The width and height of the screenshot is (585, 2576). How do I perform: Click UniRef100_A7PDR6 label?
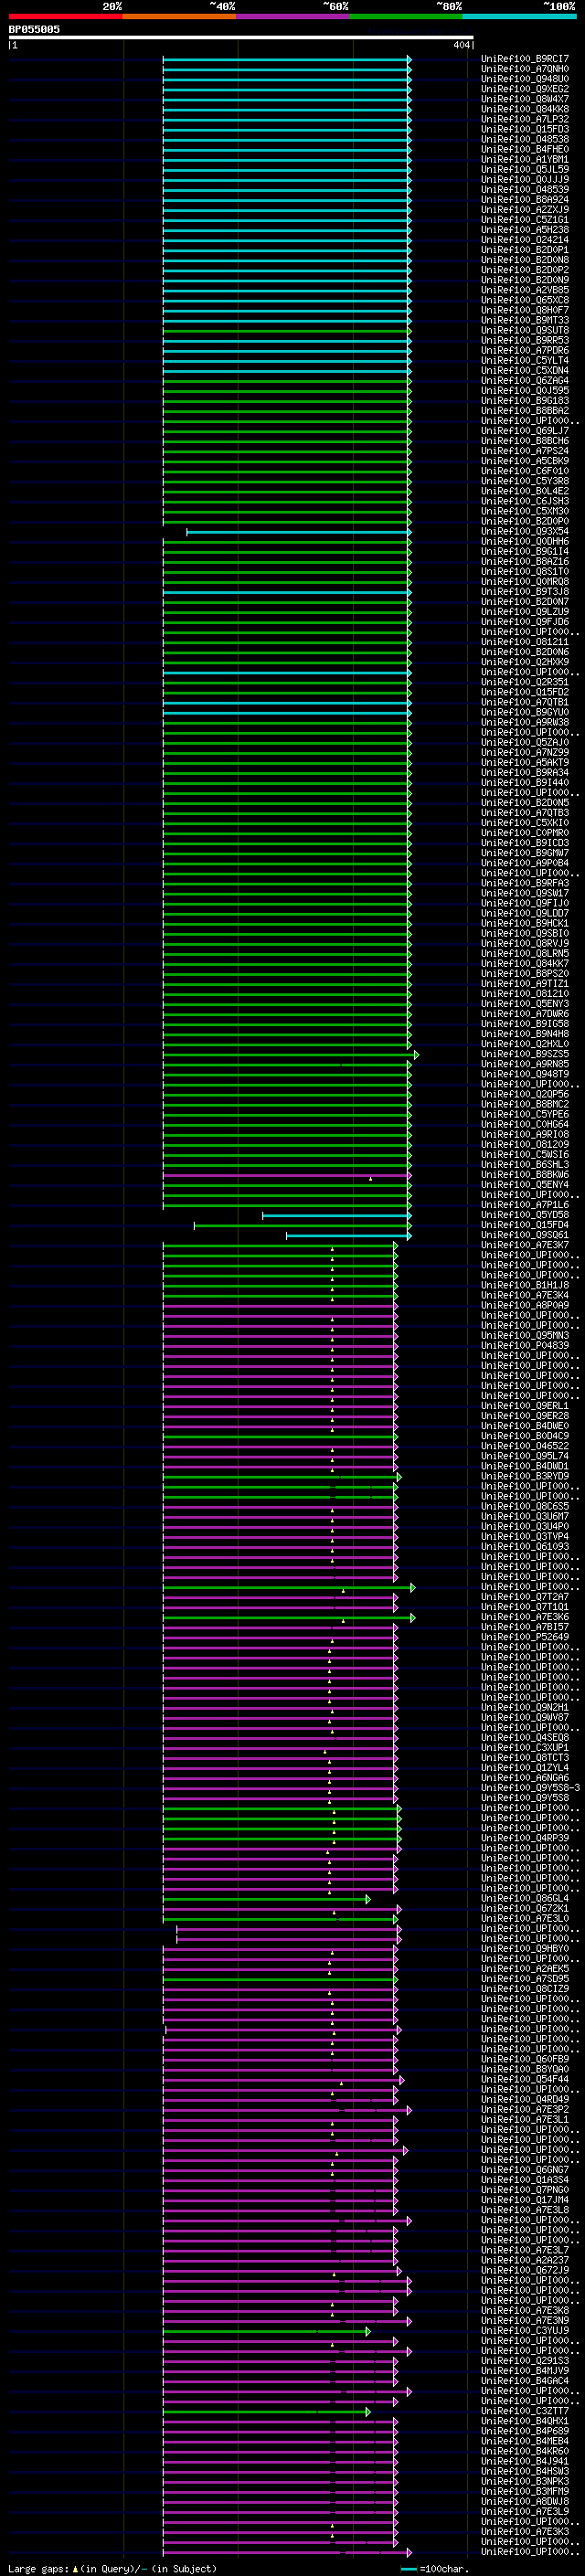(525, 350)
